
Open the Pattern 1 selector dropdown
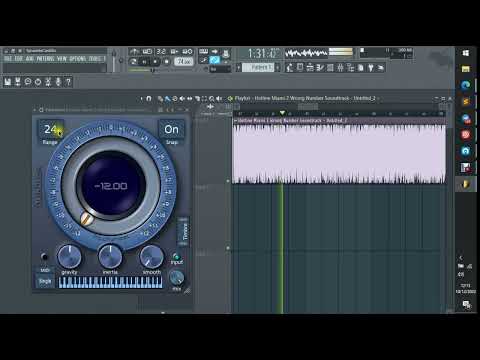259,67
